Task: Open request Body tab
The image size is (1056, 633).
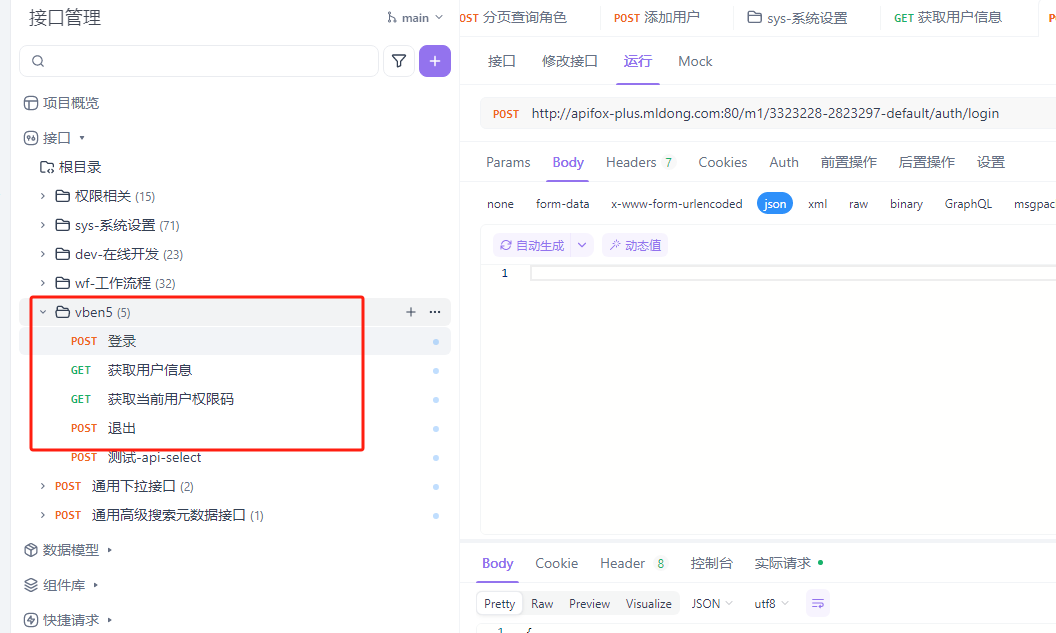Action: pos(568,162)
